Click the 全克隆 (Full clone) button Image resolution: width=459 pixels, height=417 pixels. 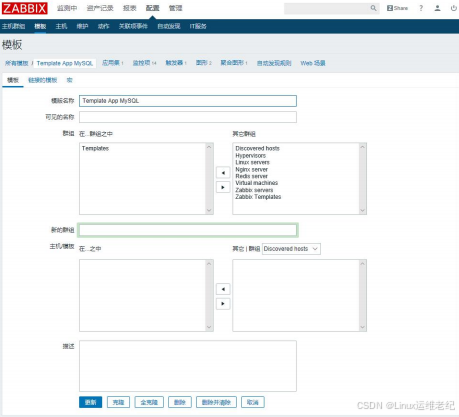tap(149, 402)
